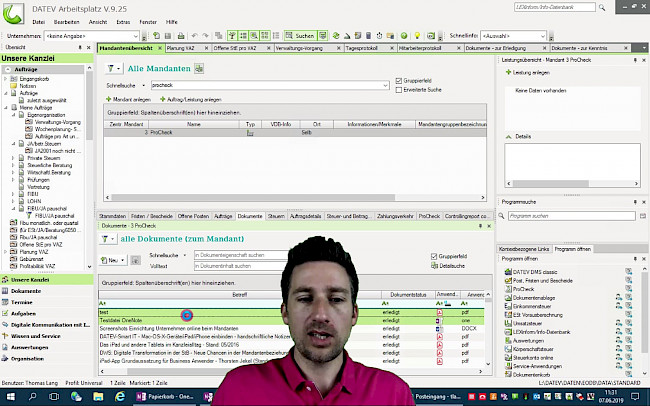Open Steuerkonto online program entry
Screen dimensions: 650x406
pyautogui.click(x=533, y=357)
